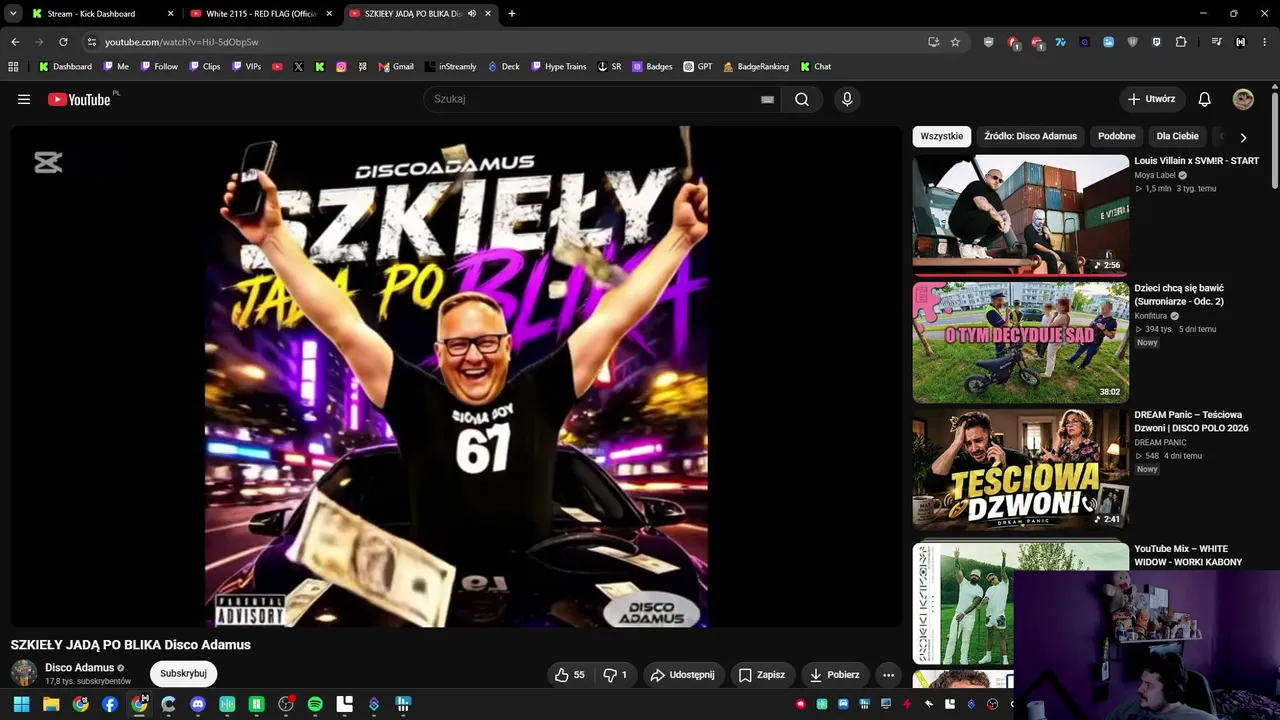Open the YouTube bookmark icon
The width and height of the screenshot is (1280, 720).
(277, 67)
